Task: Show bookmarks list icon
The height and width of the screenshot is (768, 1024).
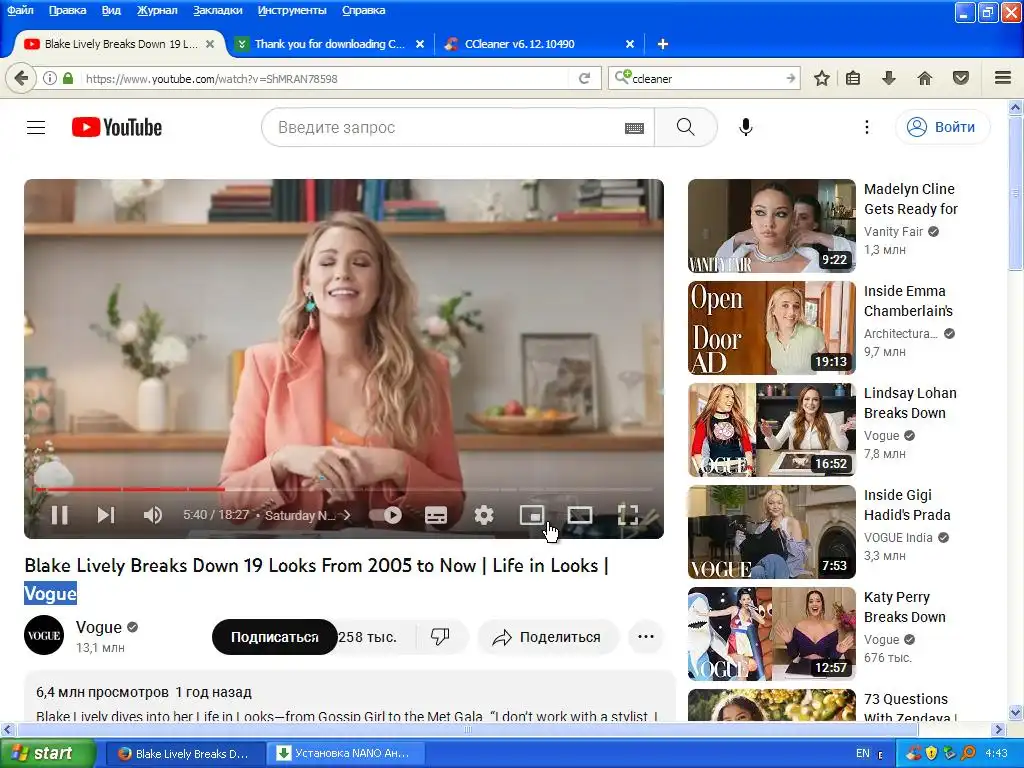Action: (853, 78)
